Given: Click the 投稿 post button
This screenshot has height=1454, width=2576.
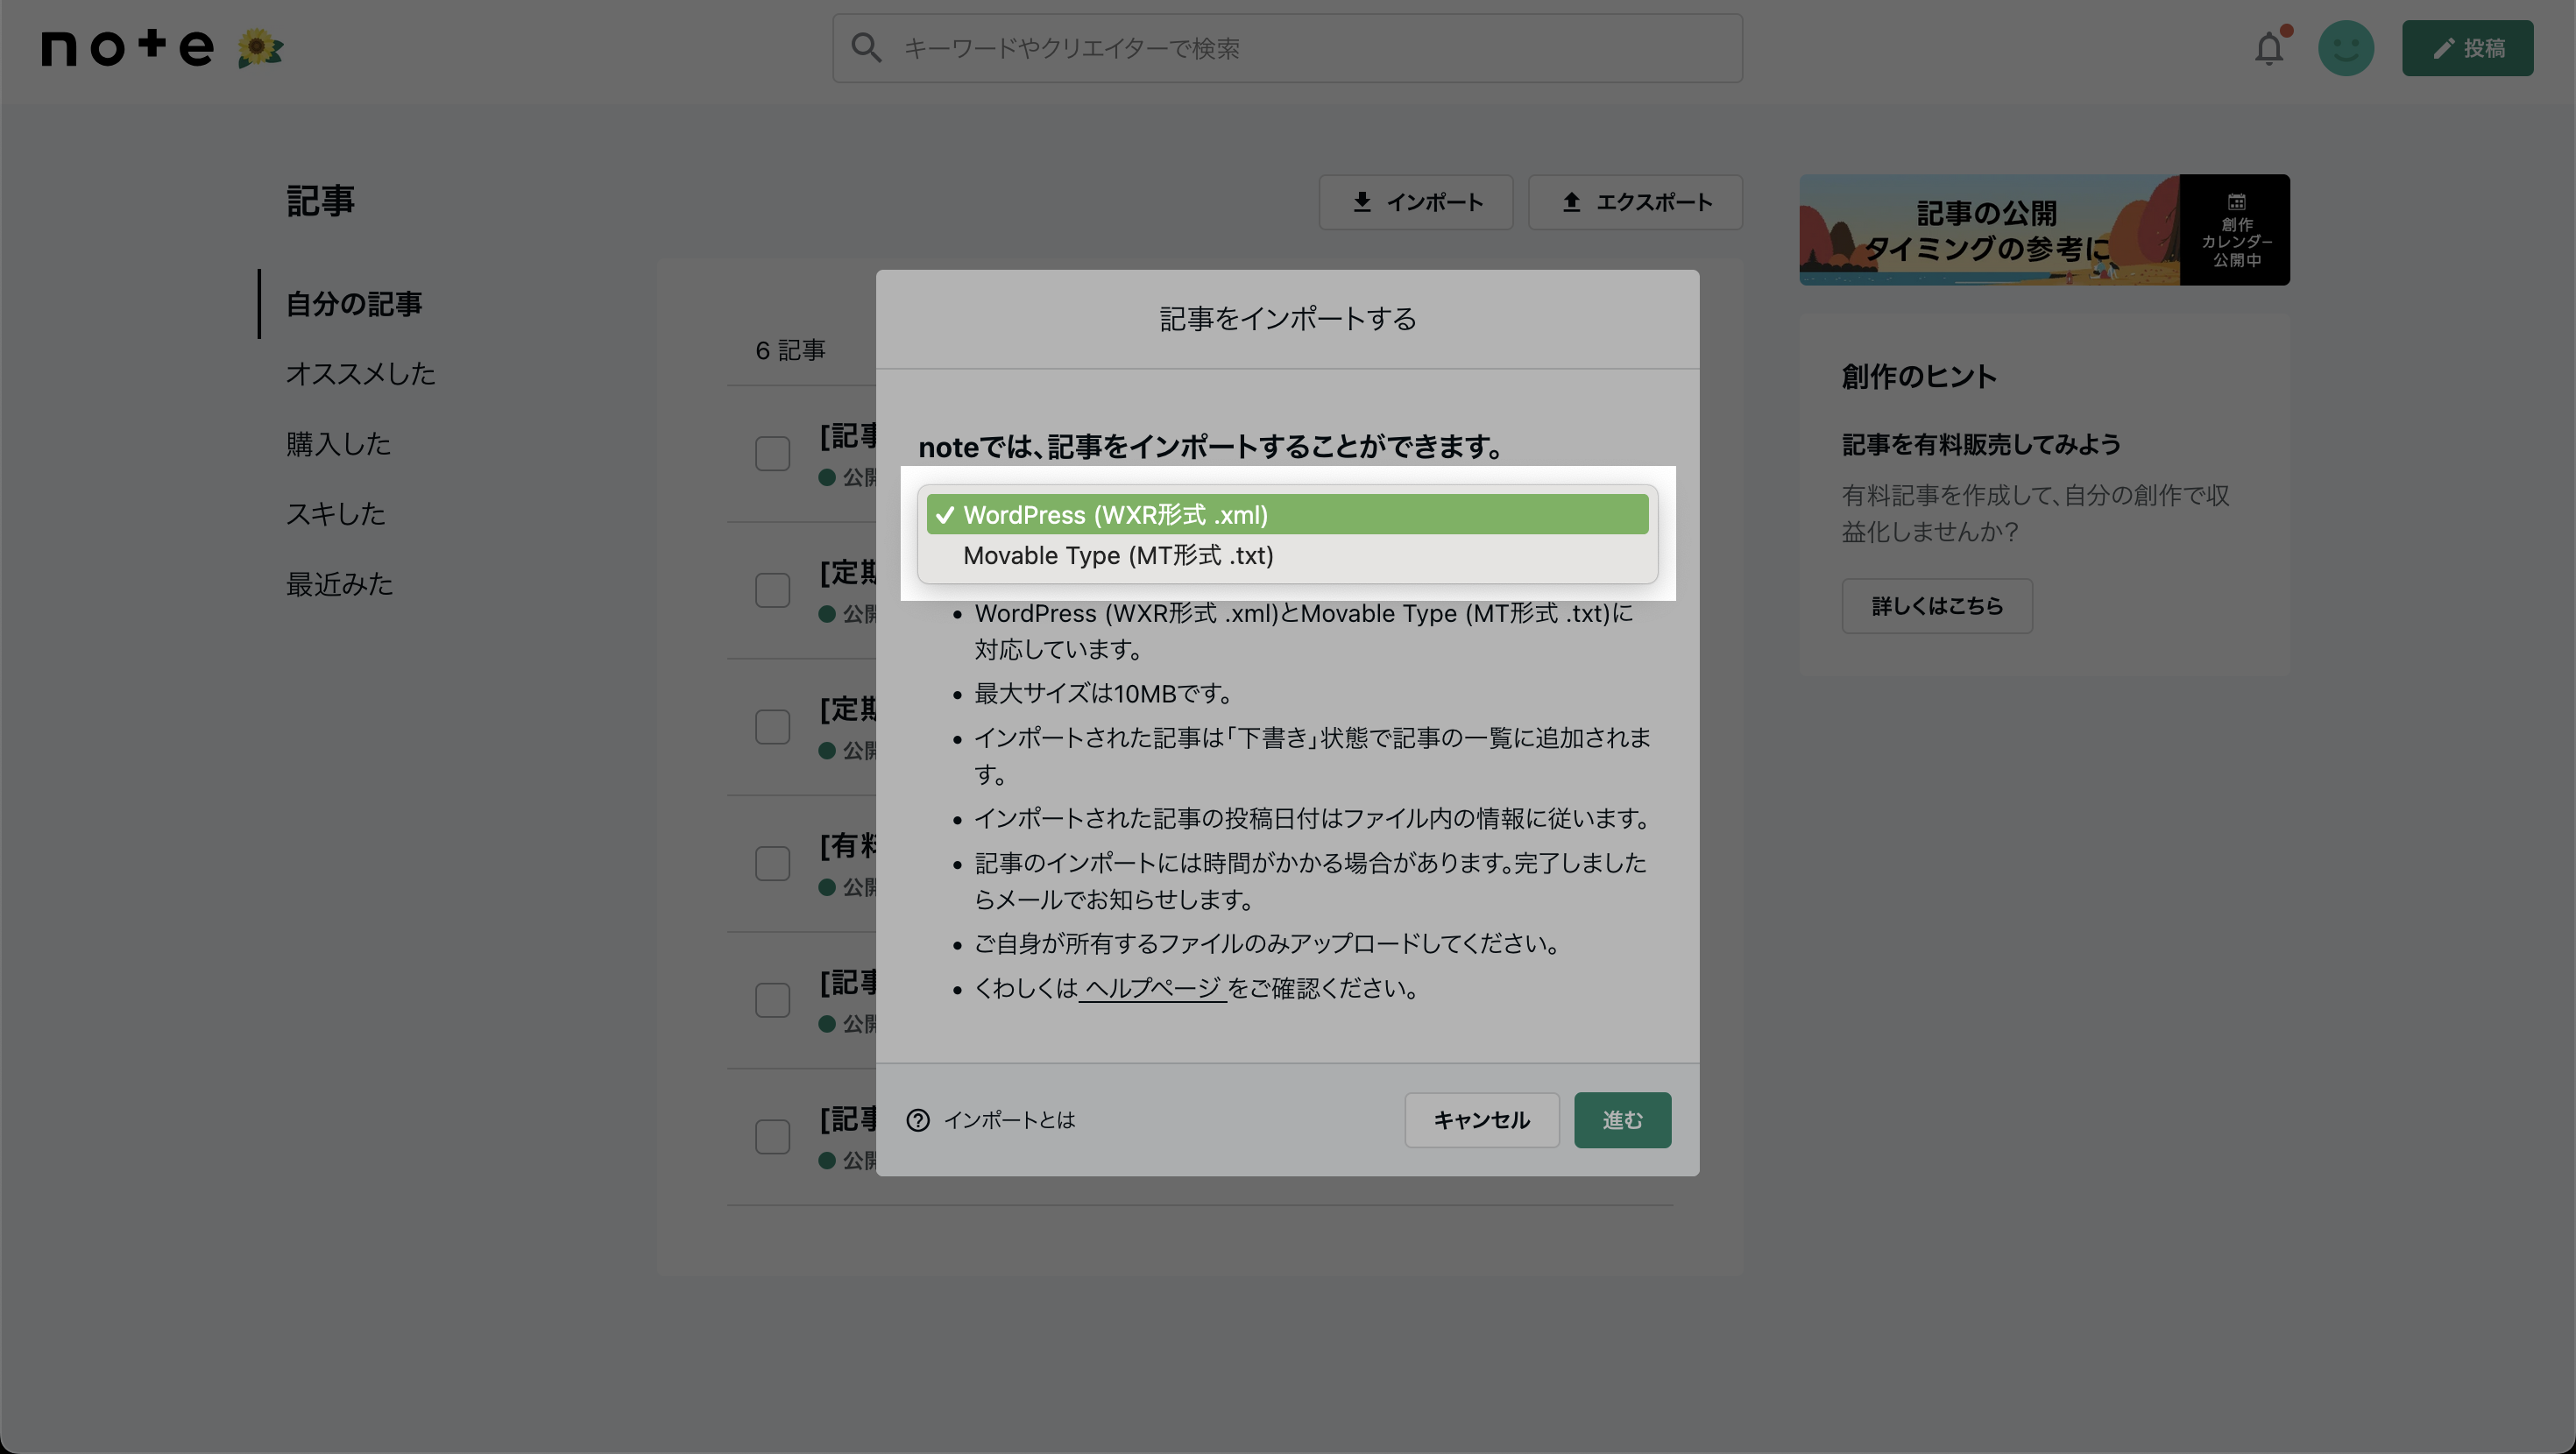Looking at the screenshot, I should (2467, 48).
